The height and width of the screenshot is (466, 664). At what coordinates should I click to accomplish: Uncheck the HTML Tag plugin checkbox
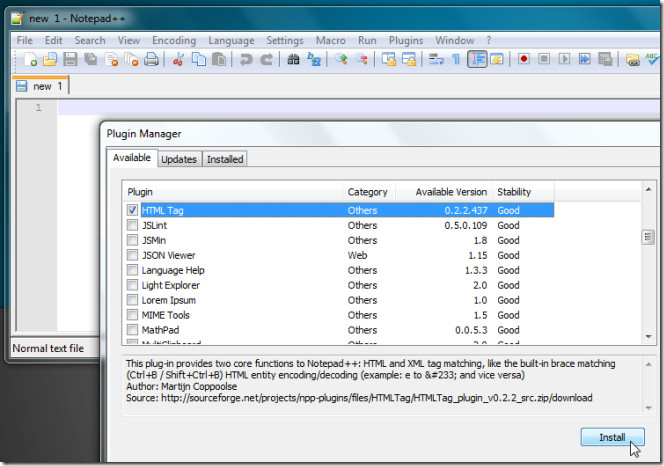(132, 210)
